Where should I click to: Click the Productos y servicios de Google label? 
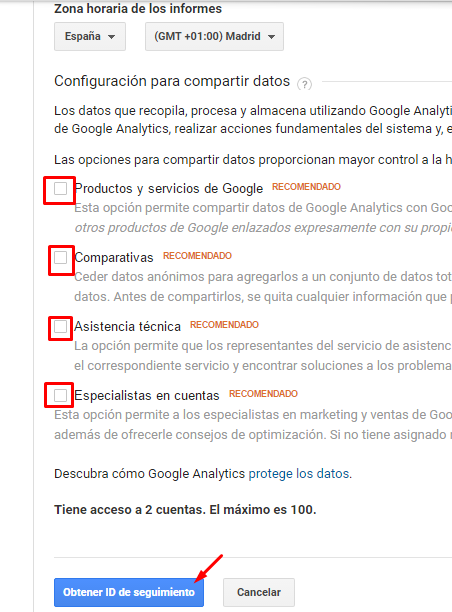click(x=169, y=189)
